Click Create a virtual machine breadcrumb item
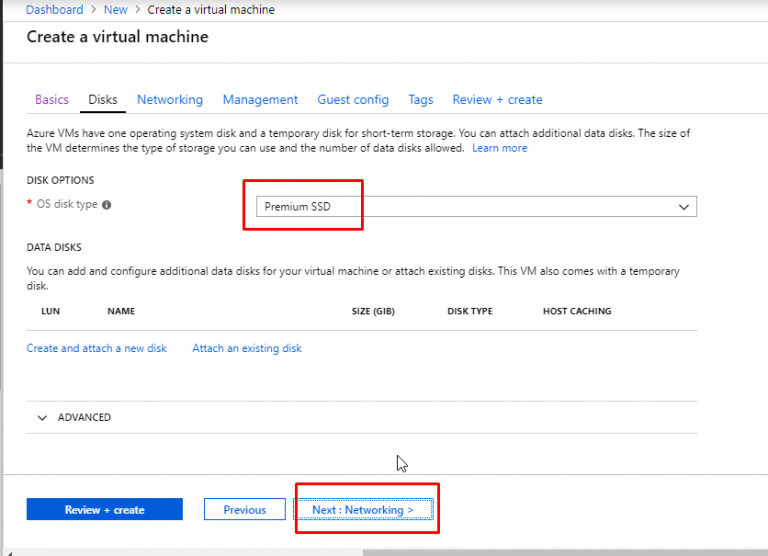 pyautogui.click(x=211, y=9)
